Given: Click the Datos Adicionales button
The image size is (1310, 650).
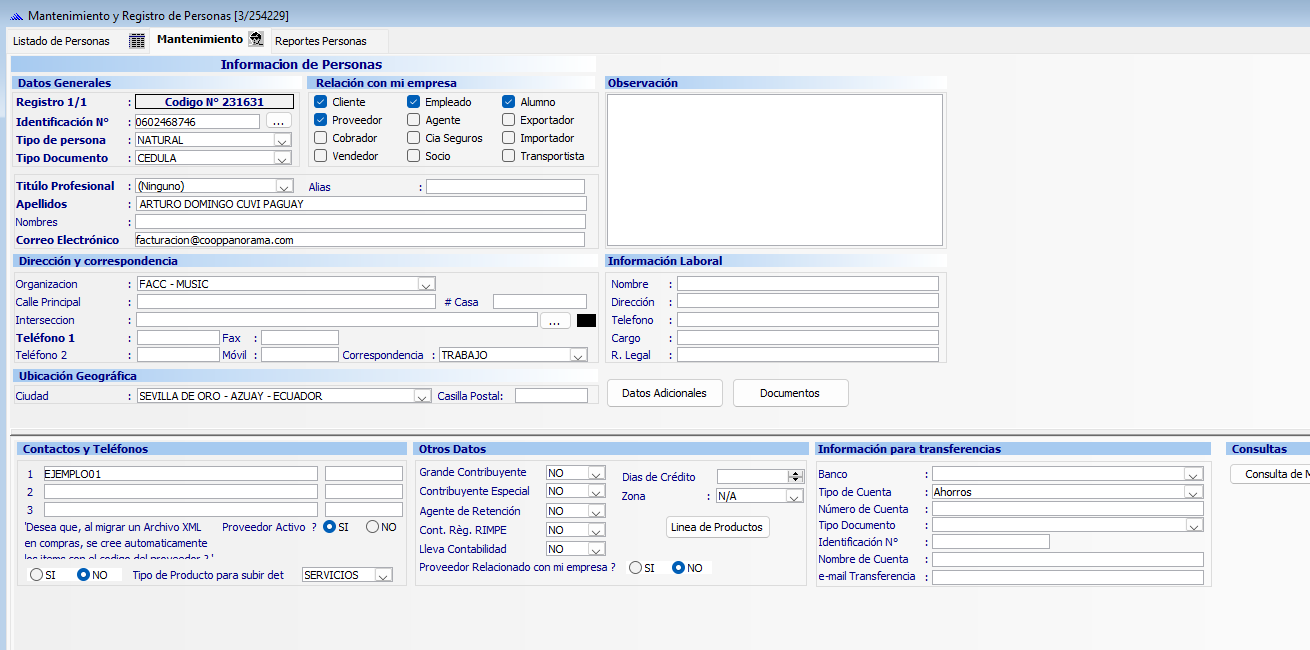Looking at the screenshot, I should 664,393.
